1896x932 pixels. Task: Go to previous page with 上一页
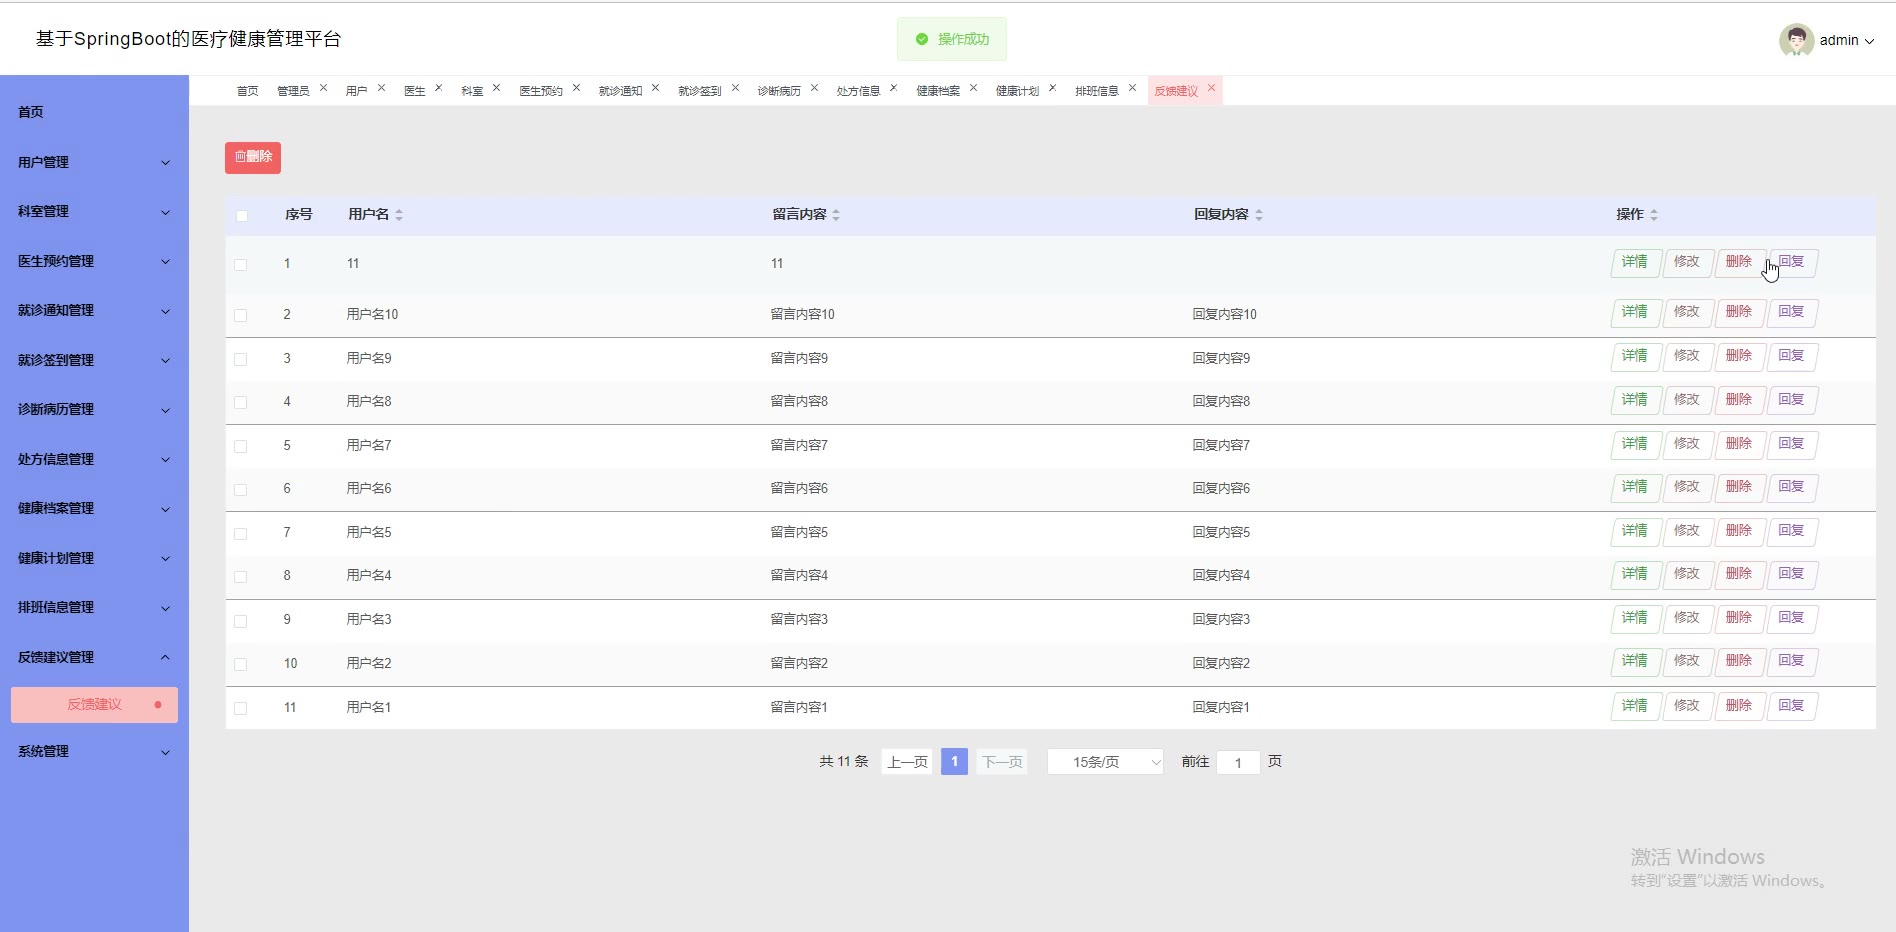[908, 762]
